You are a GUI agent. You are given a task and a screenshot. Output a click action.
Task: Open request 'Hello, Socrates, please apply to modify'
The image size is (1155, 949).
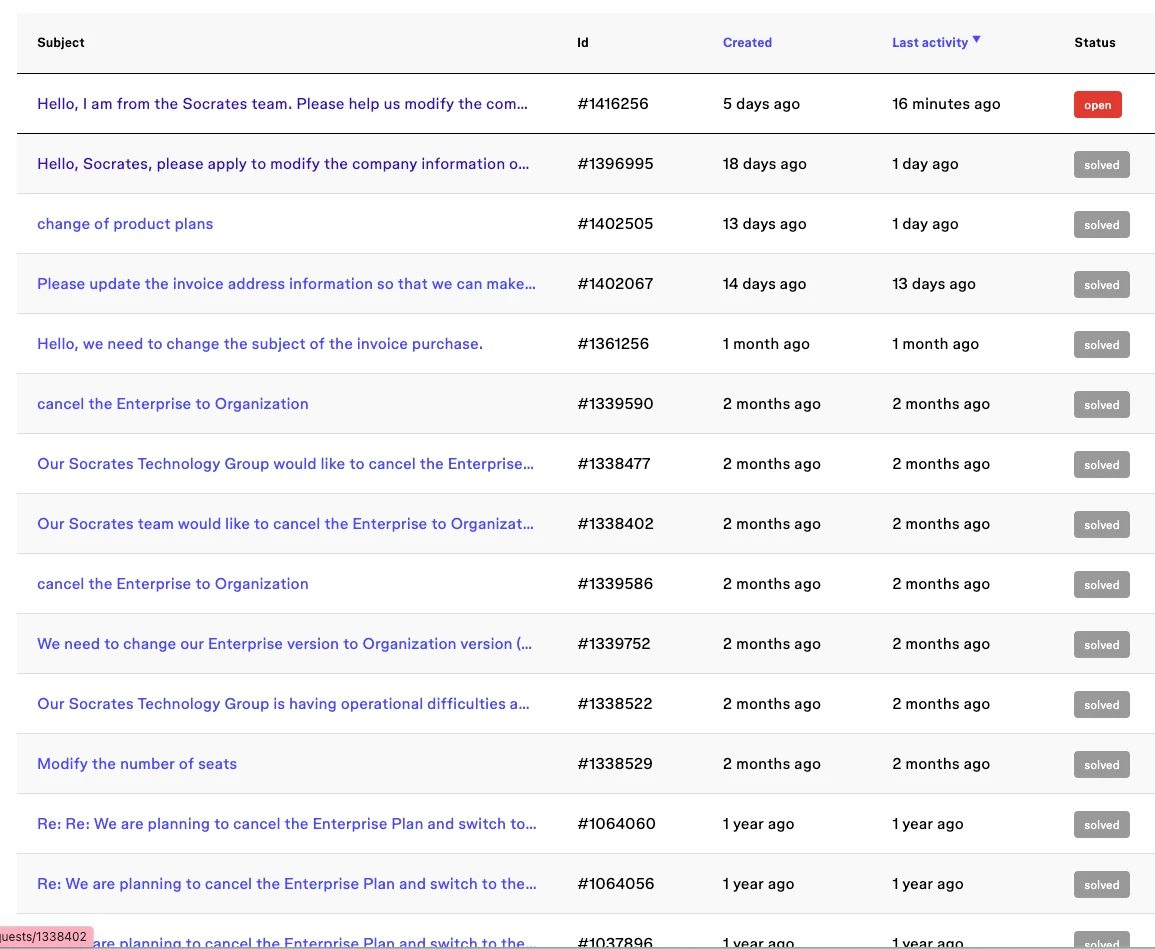283,164
